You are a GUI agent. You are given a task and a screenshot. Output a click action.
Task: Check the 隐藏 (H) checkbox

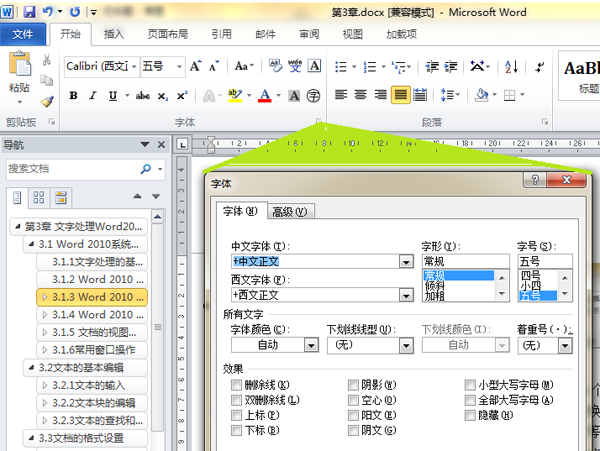pyautogui.click(x=470, y=415)
